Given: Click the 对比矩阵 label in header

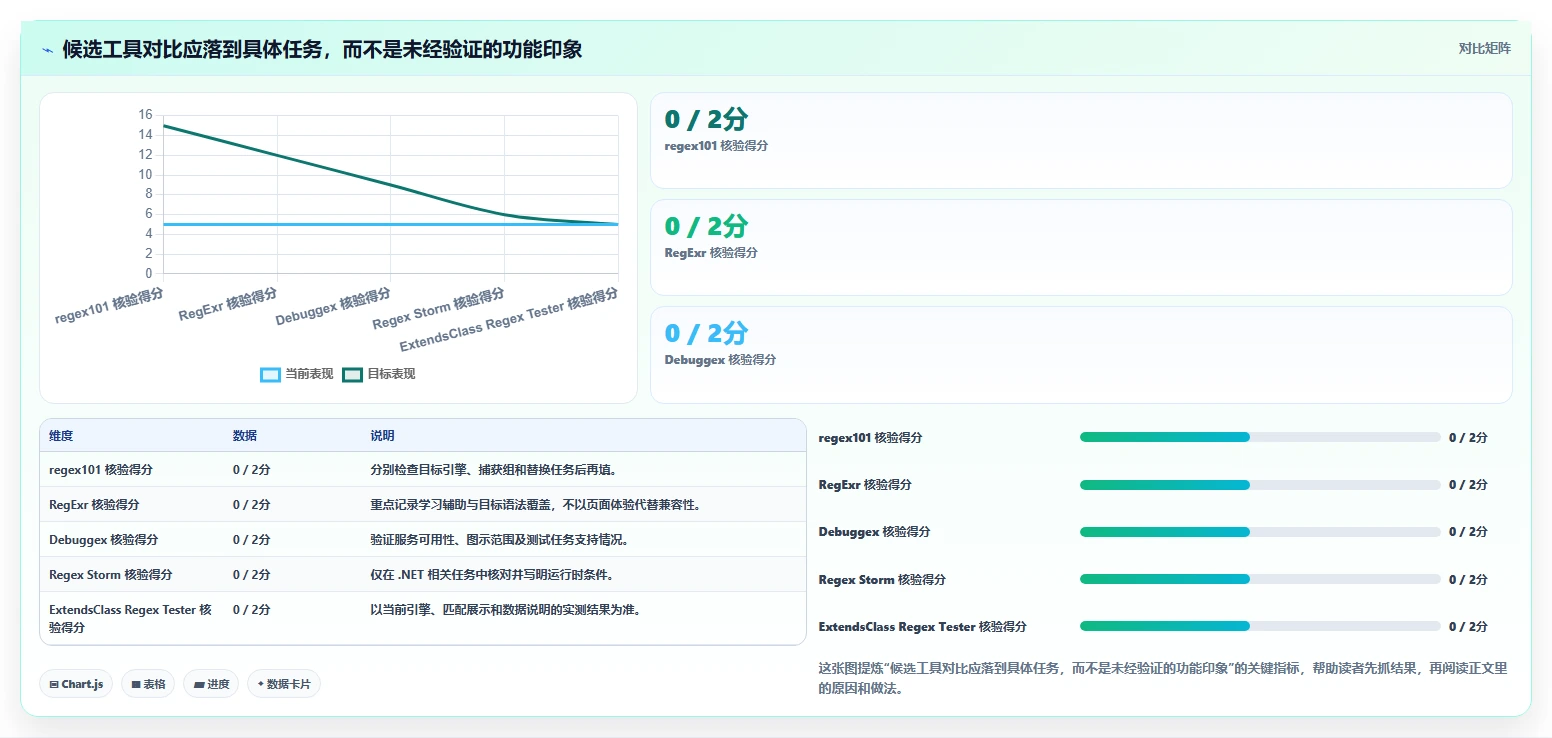Looking at the screenshot, I should point(1484,49).
